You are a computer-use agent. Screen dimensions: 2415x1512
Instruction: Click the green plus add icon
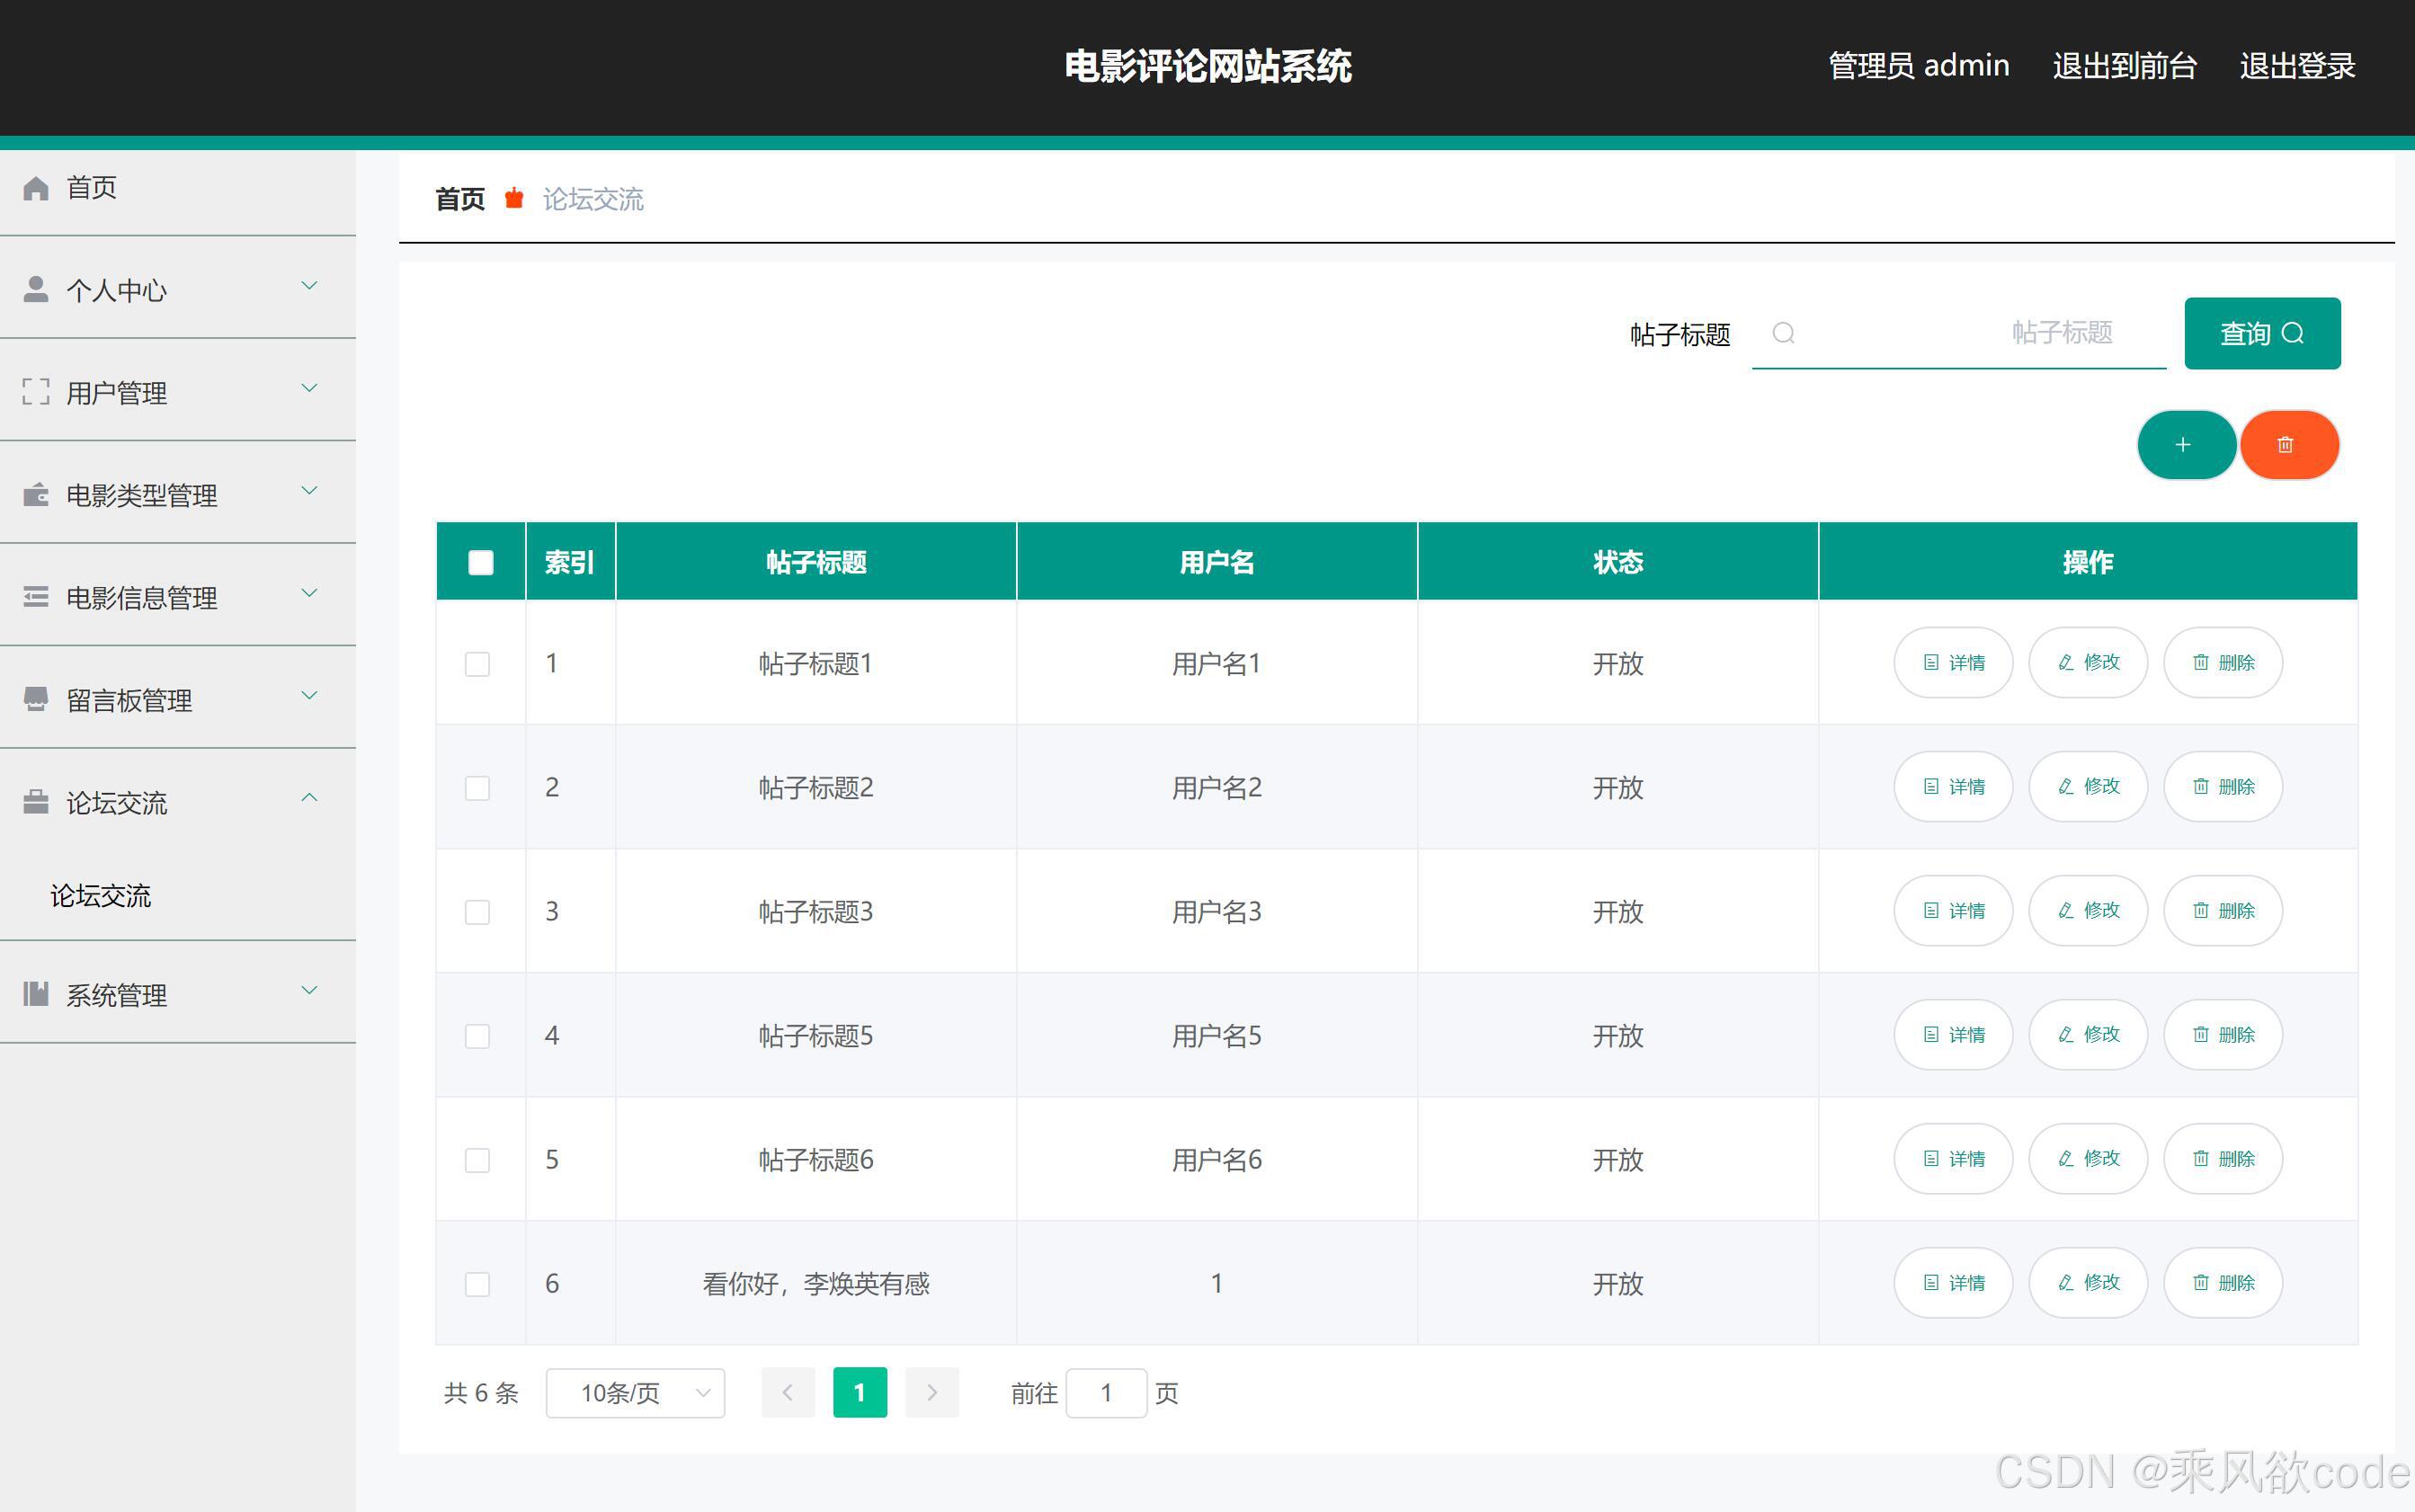pos(2186,444)
